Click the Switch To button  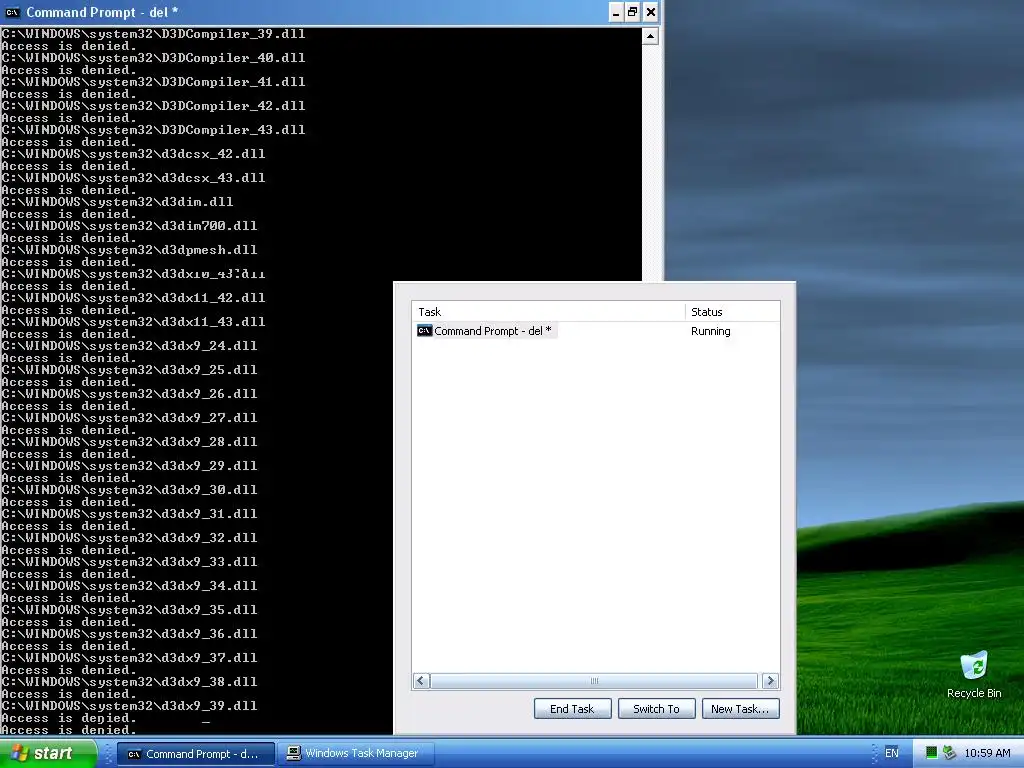(656, 709)
